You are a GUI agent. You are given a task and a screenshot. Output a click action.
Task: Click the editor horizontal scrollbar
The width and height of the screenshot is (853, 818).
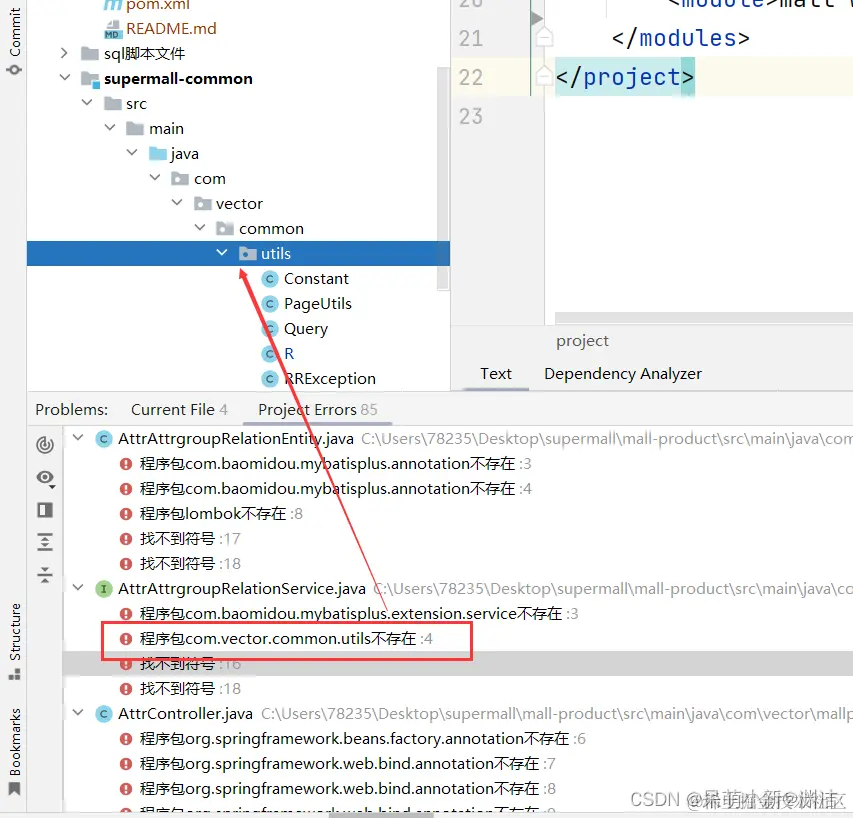(703, 318)
